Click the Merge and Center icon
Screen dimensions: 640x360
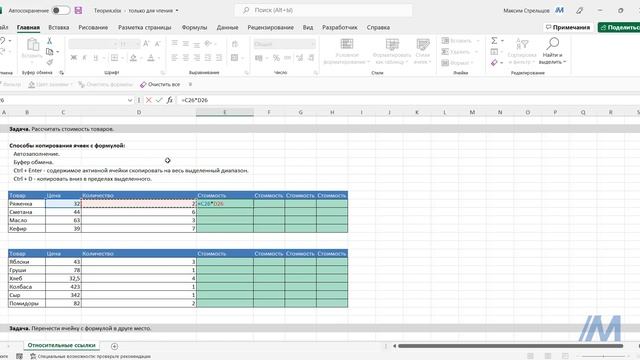[x=234, y=58]
